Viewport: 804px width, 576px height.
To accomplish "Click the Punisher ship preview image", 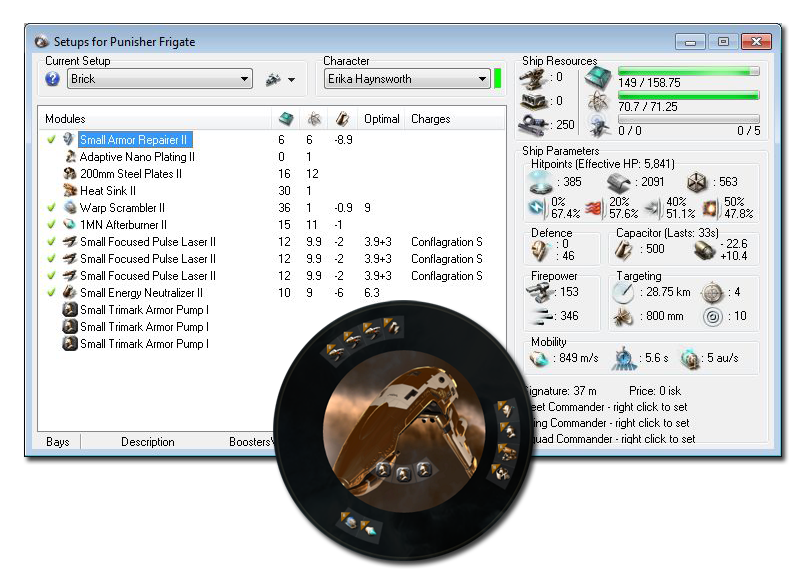I will [x=404, y=430].
